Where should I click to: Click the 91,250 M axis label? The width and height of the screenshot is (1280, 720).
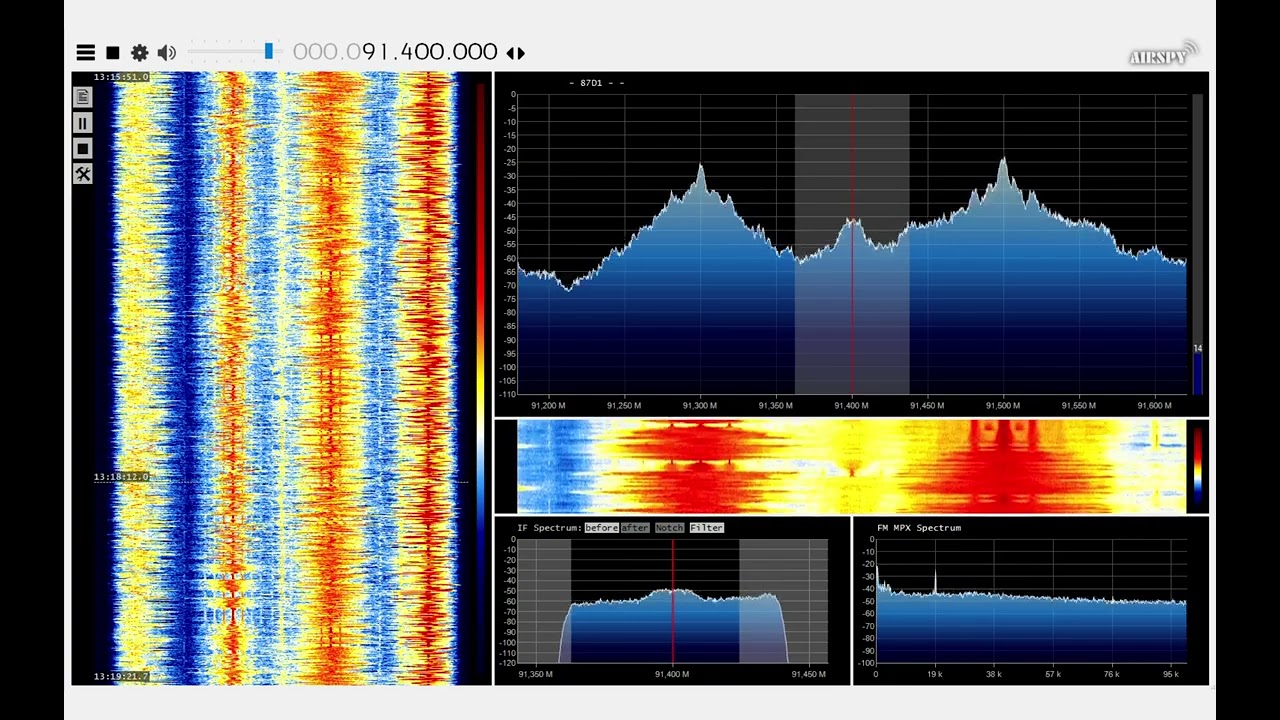coord(624,406)
